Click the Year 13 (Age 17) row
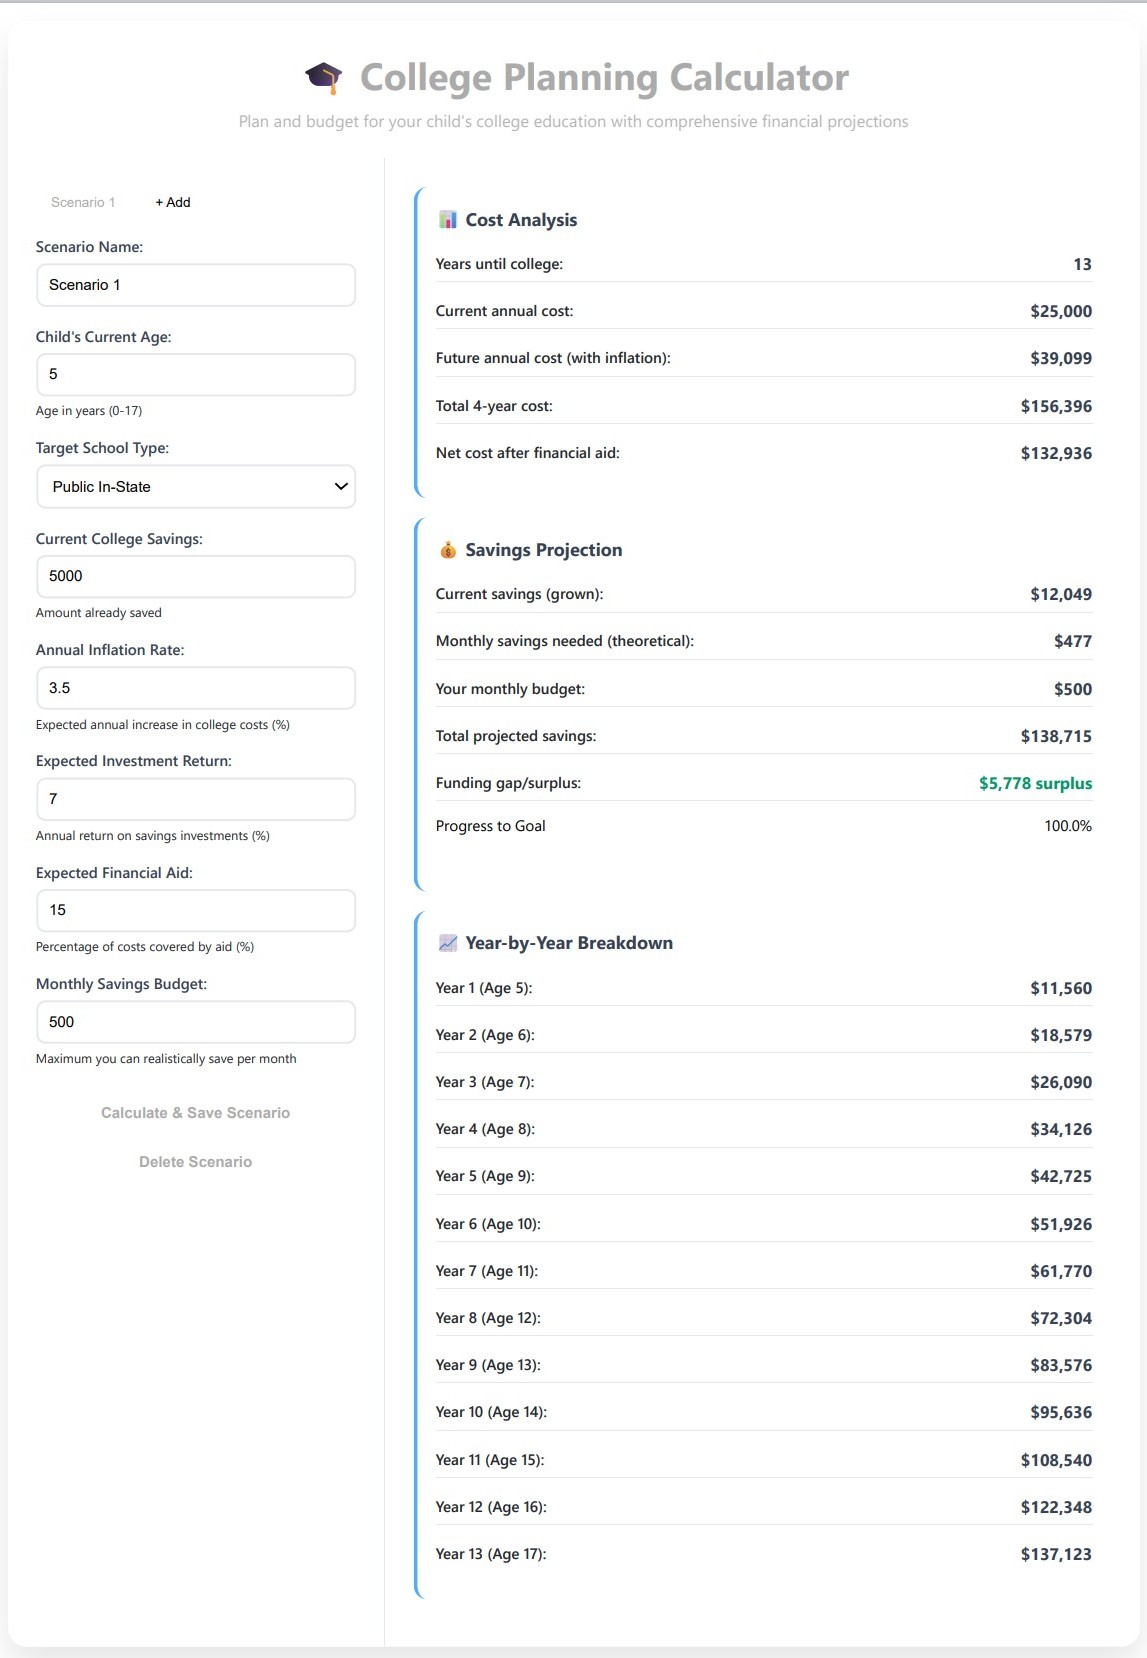Viewport: 1147px width, 1658px height. coord(764,1554)
